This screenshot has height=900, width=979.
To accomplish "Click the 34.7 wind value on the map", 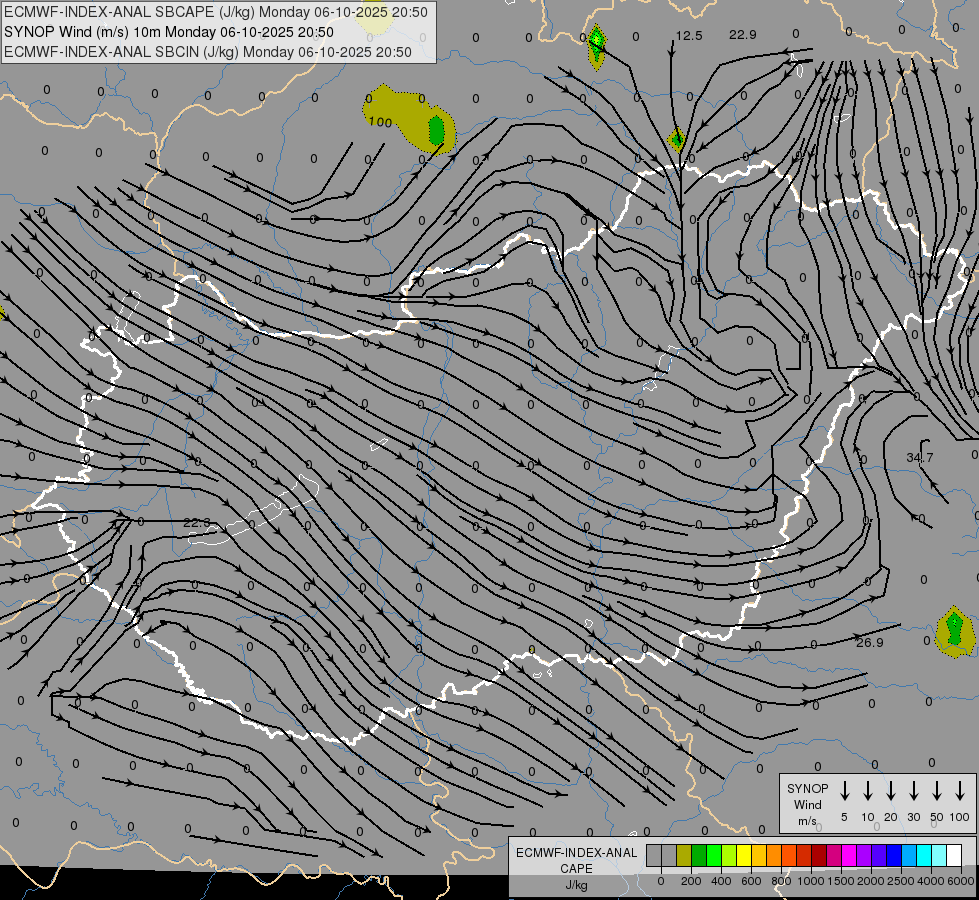I will 920,458.
